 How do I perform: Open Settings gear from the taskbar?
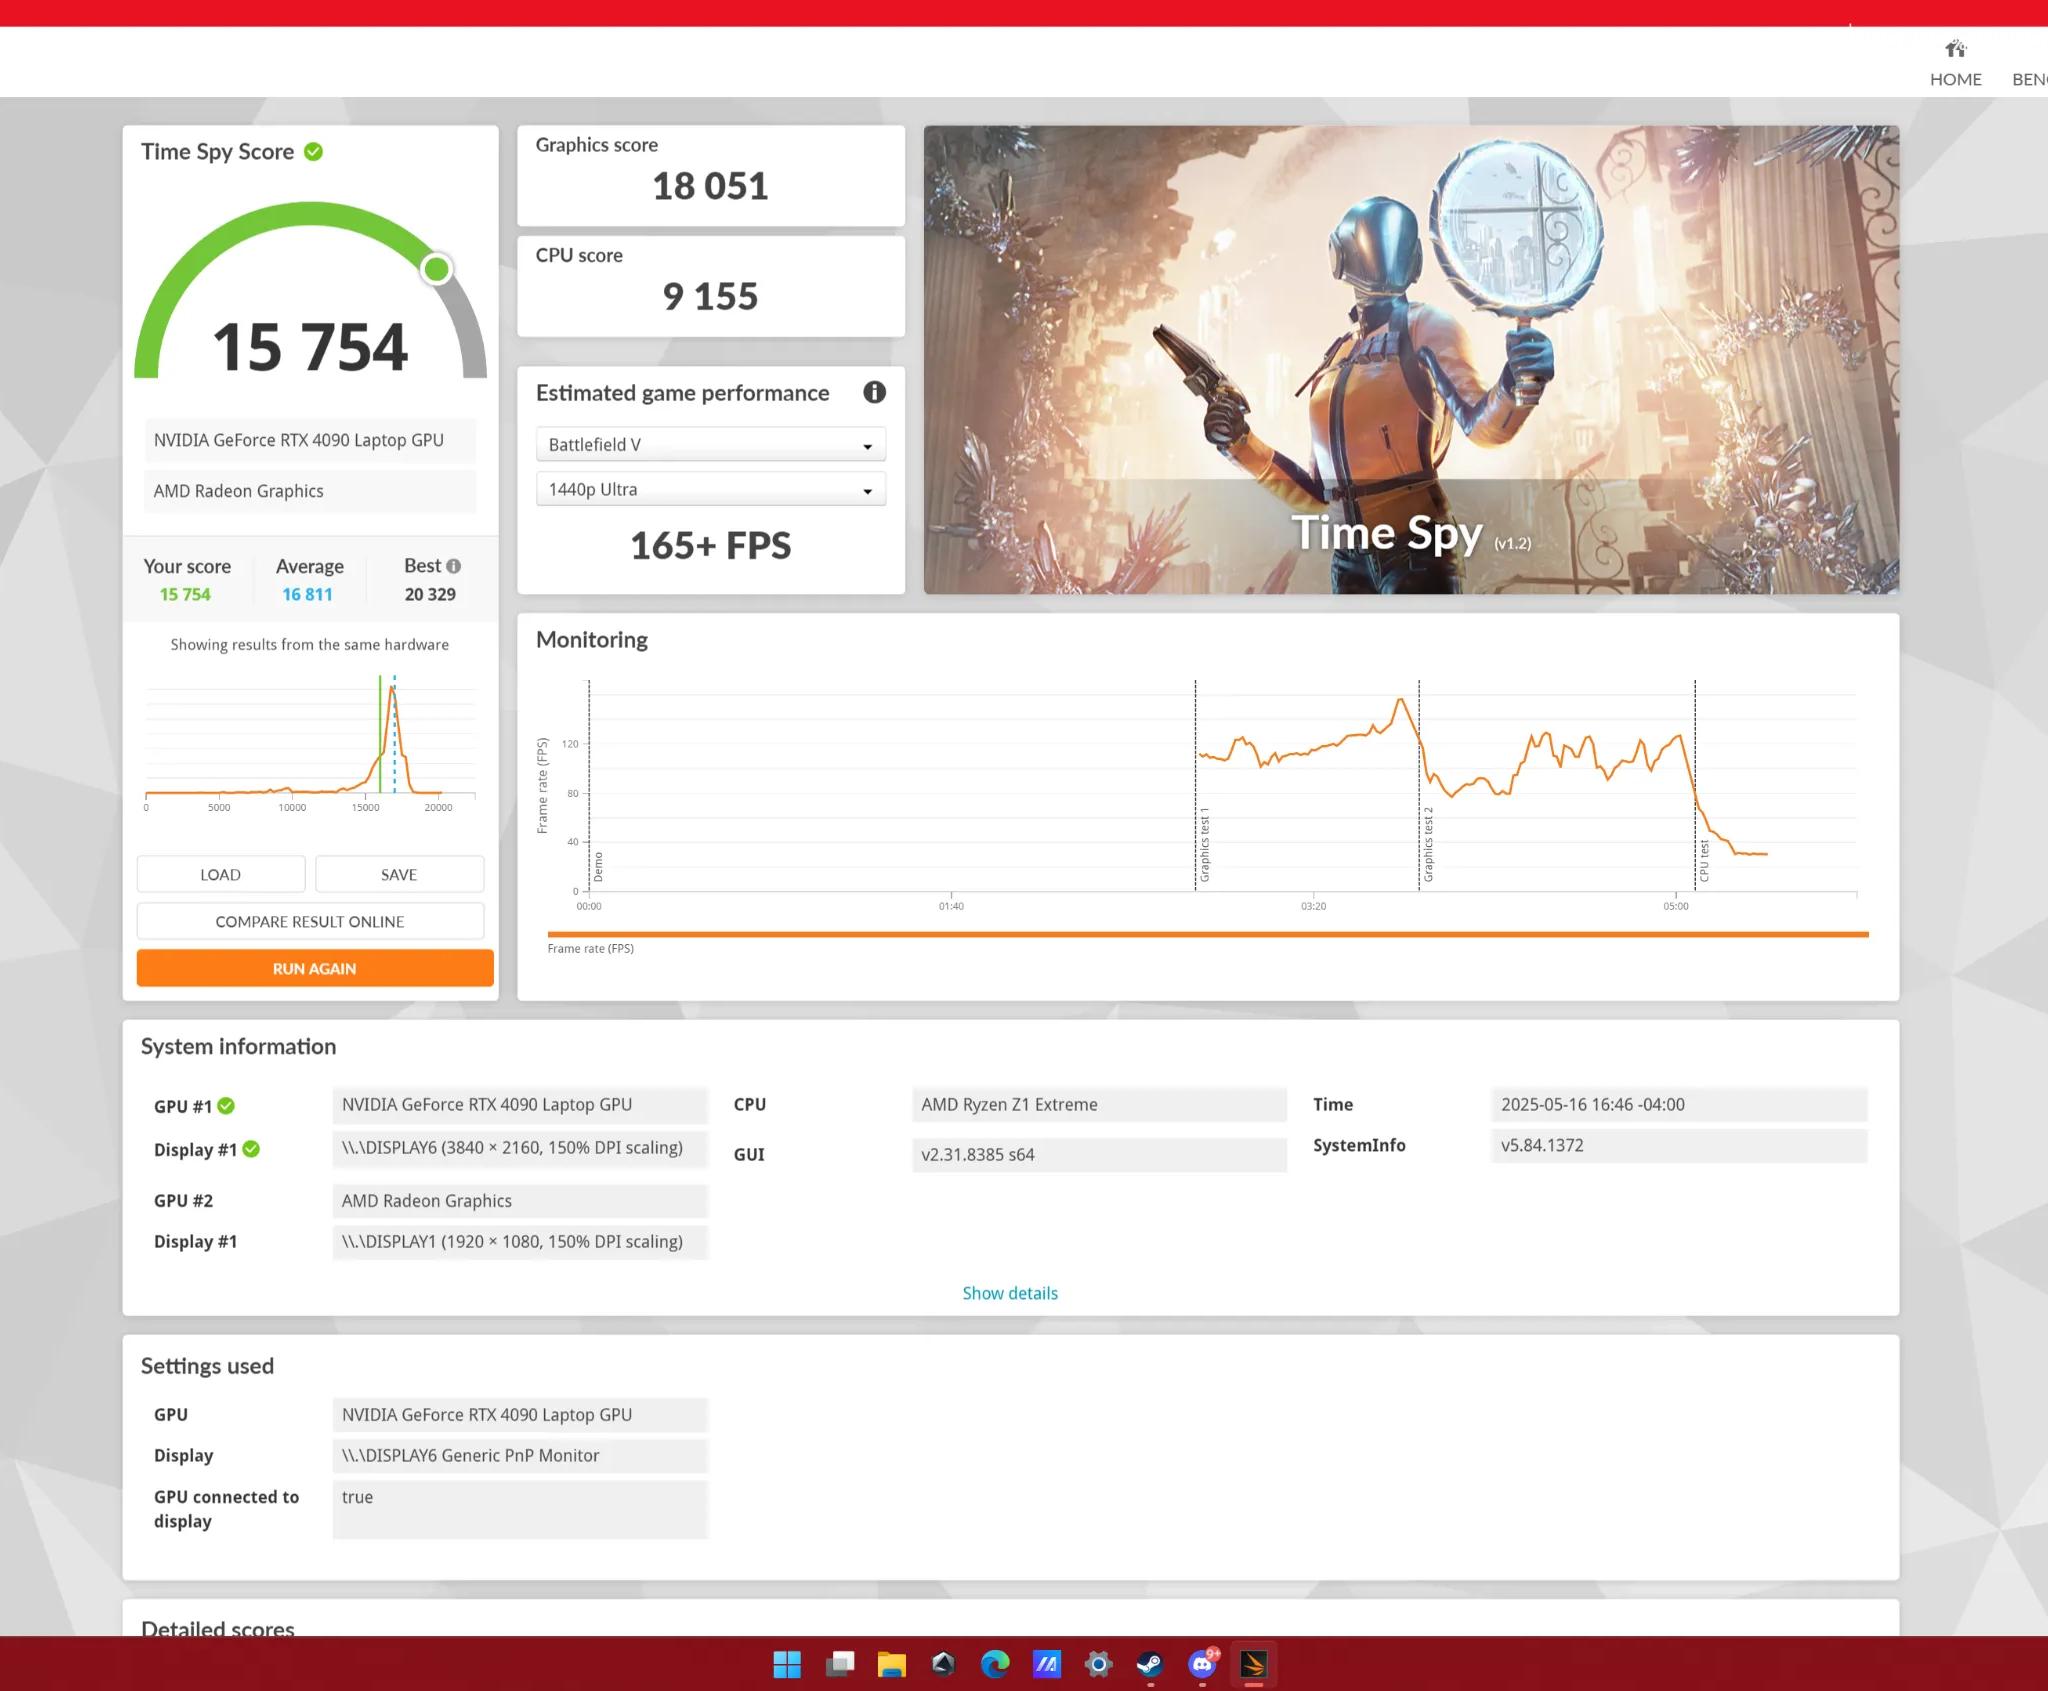pyautogui.click(x=1098, y=1664)
